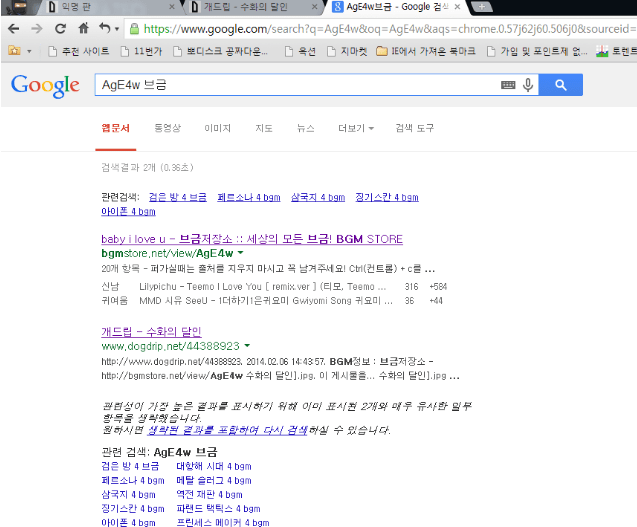Open the 옥션 bookmark
Viewport: 637px width, 527px height.
[300, 51]
